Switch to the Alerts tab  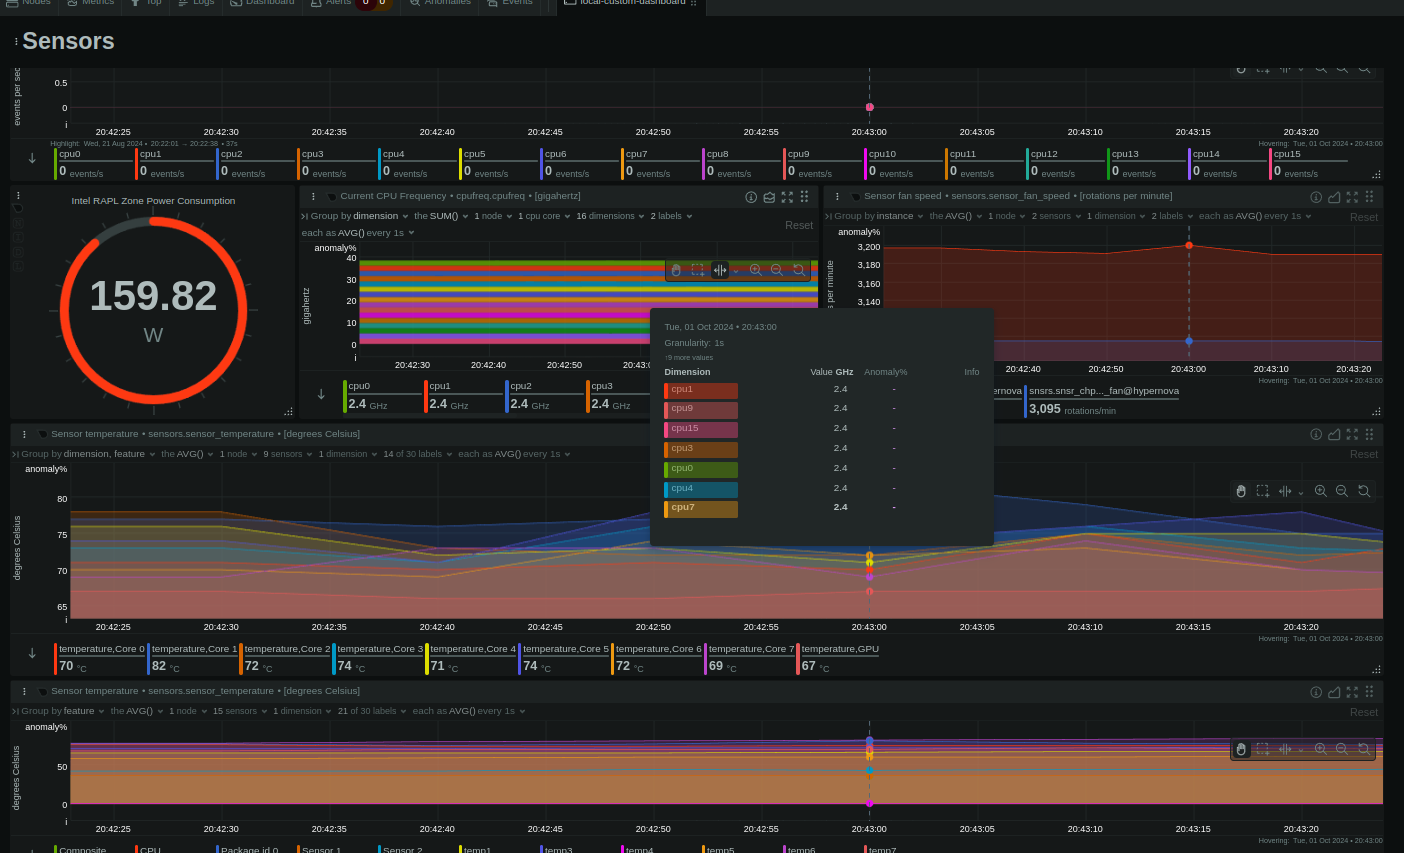(x=350, y=3)
